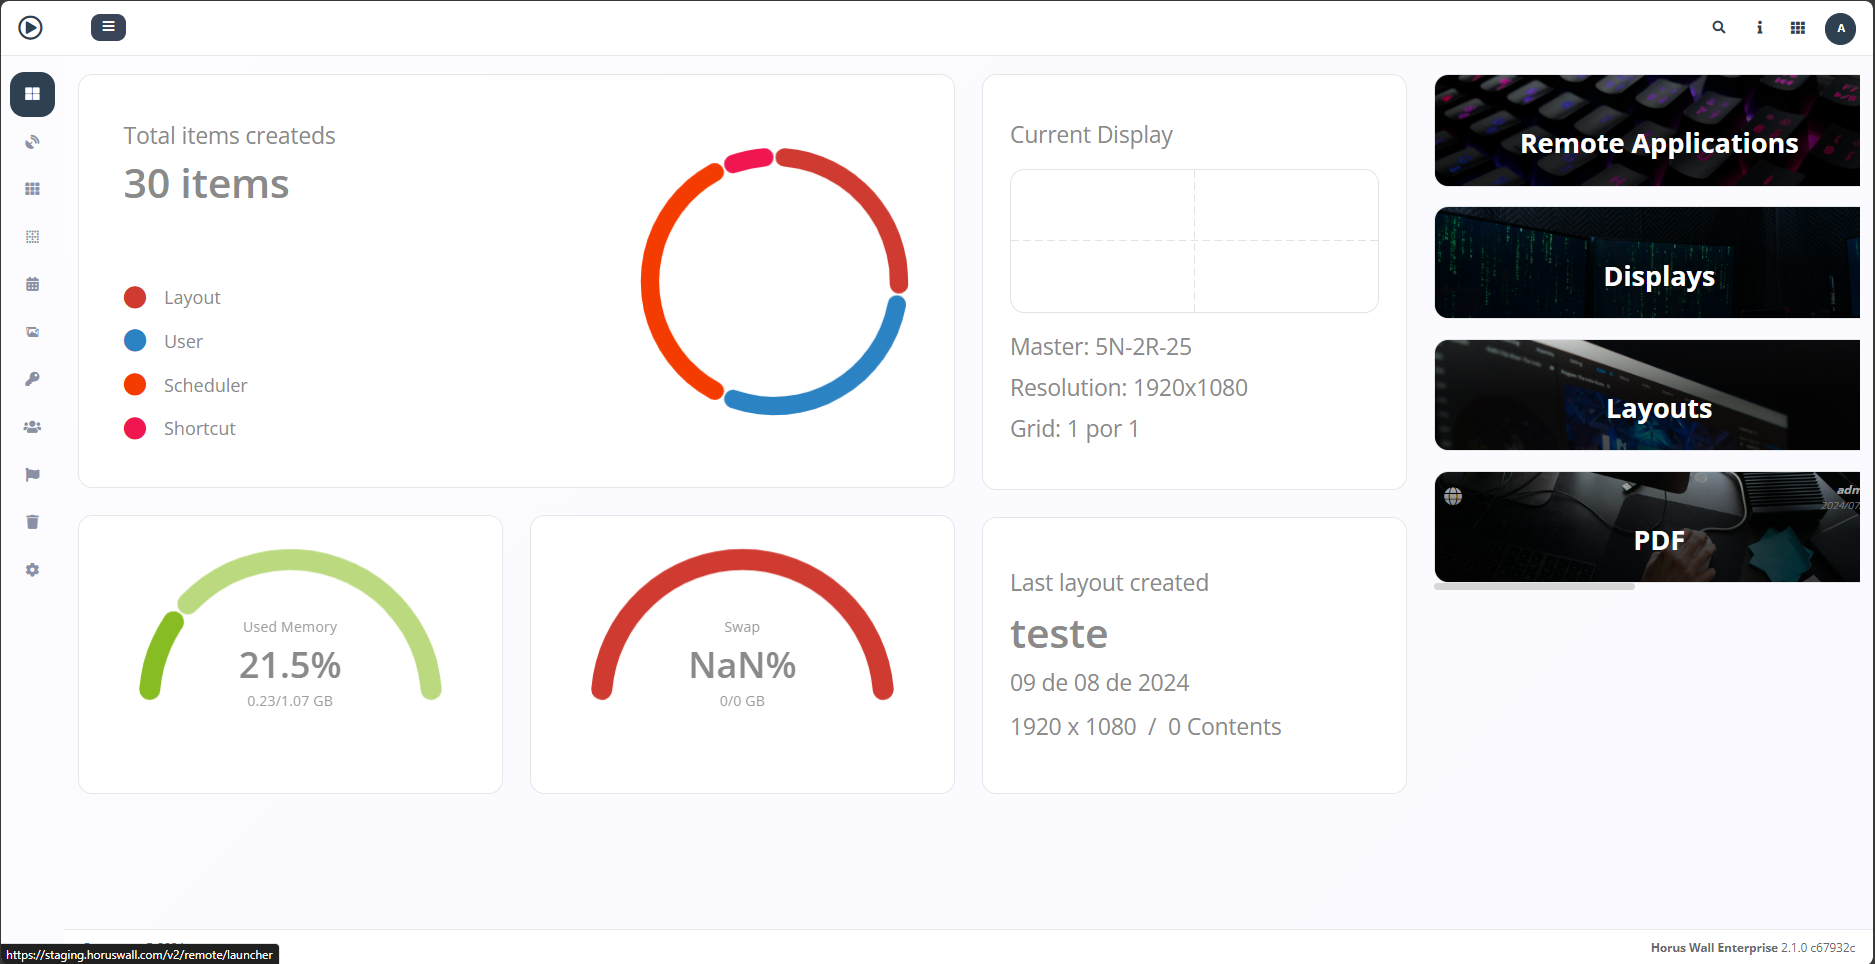The height and width of the screenshot is (964, 1875).
Task: Open the apps grid menu in header
Action: point(1798,28)
